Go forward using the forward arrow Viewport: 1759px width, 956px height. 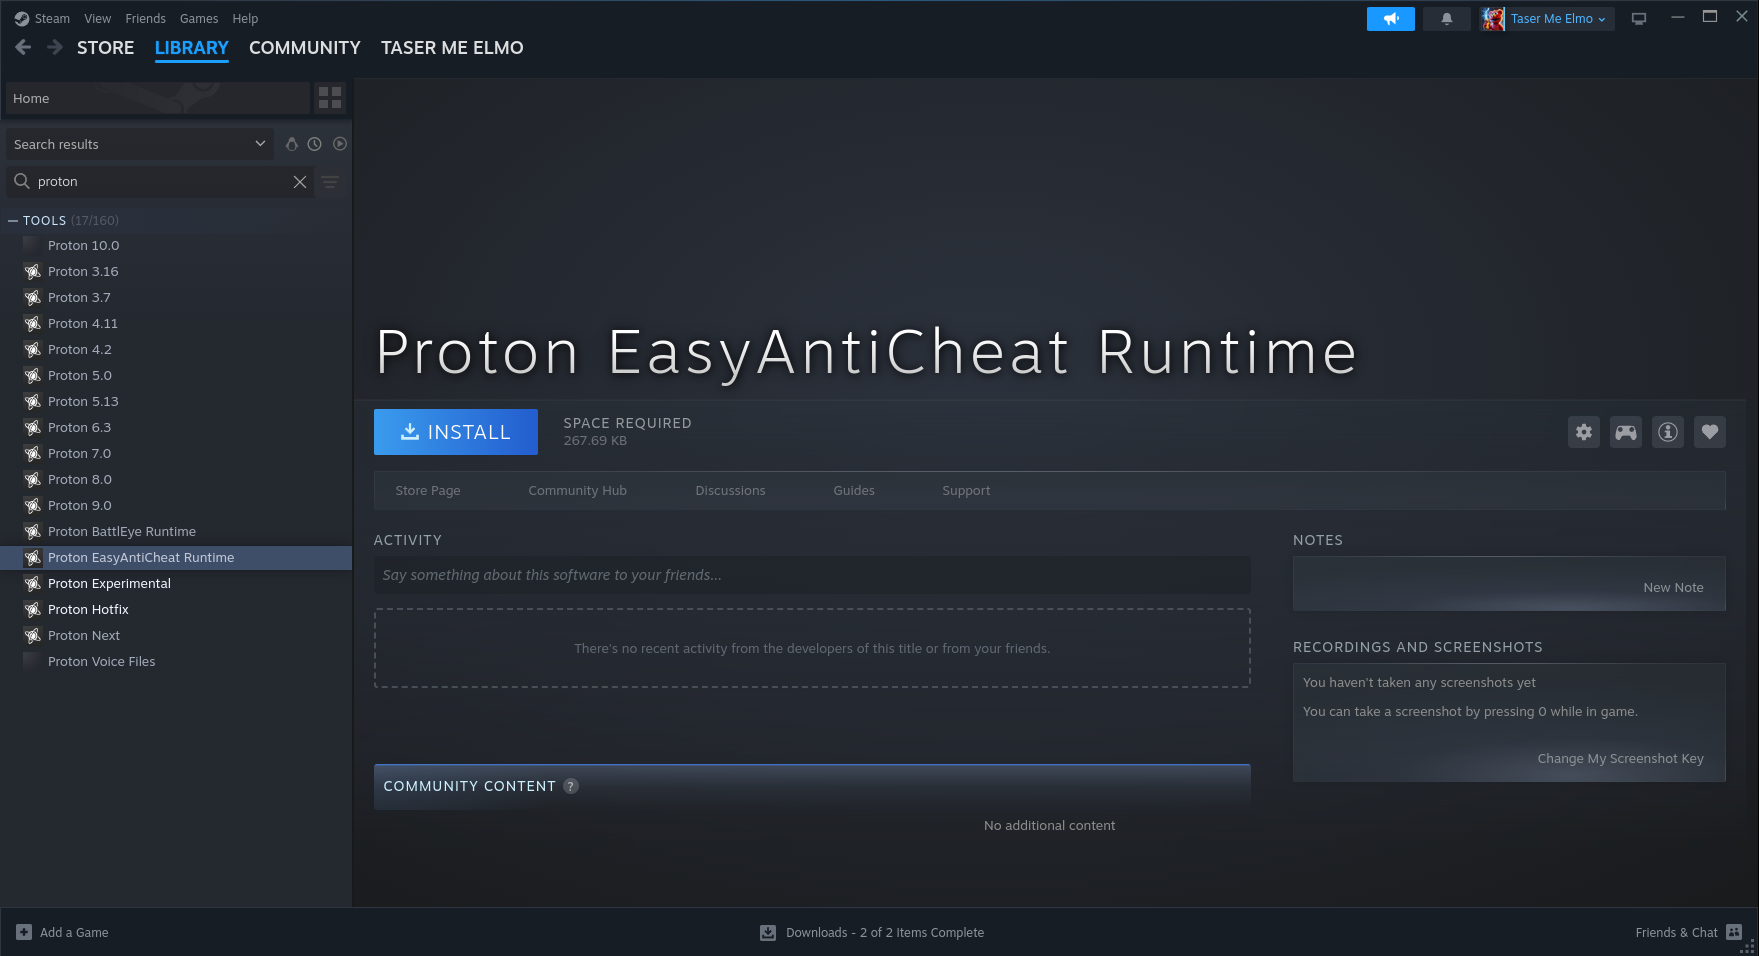55,47
